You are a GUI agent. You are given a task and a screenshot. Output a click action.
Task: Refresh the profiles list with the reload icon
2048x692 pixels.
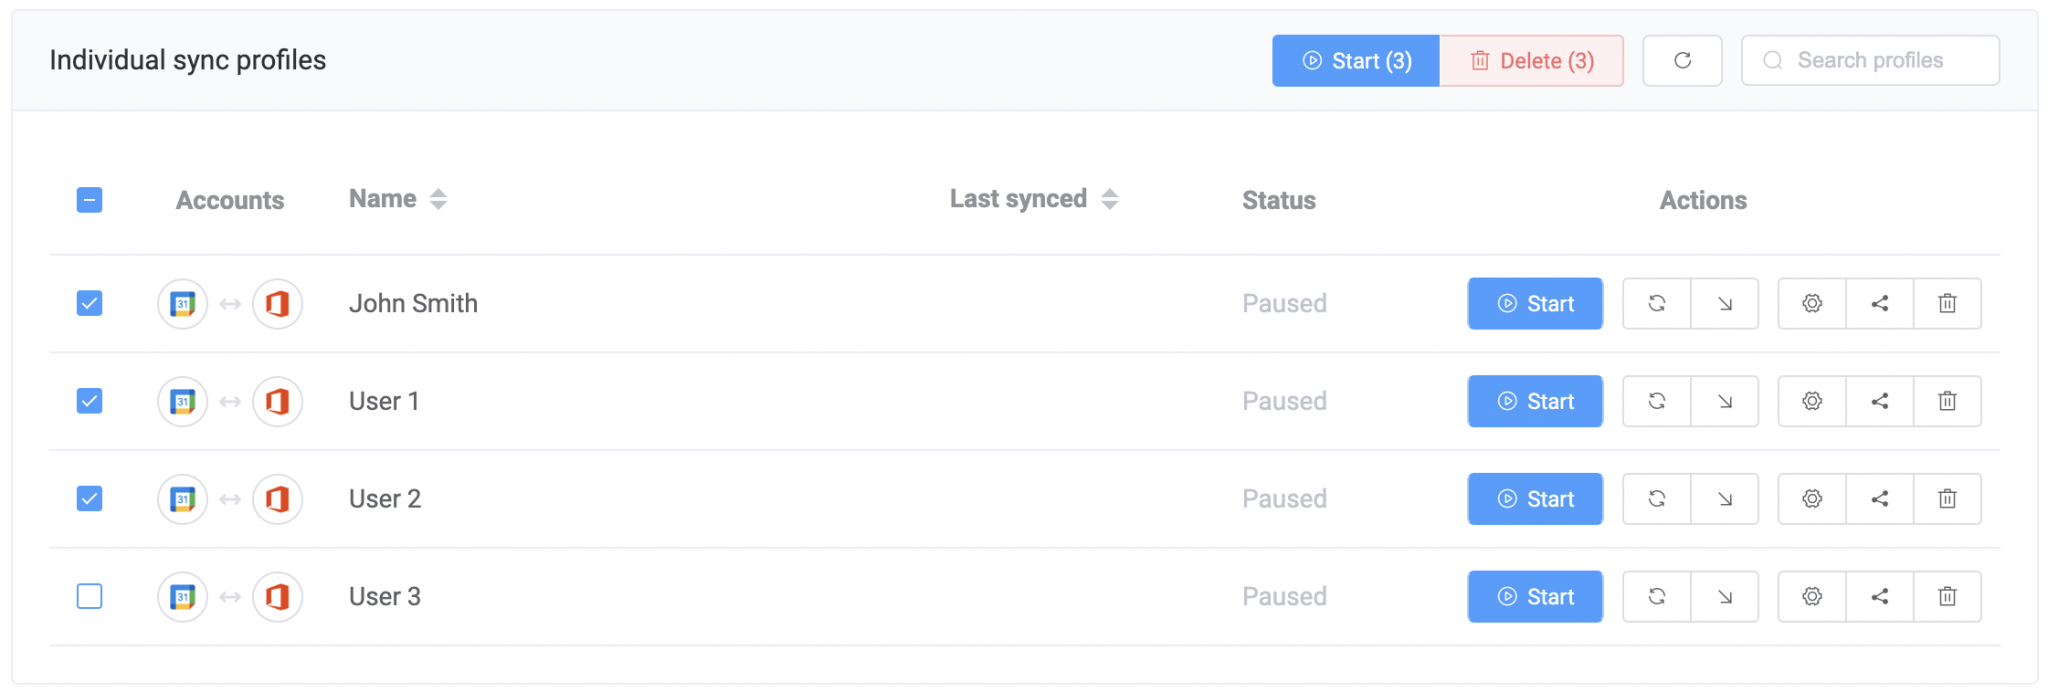click(1682, 60)
